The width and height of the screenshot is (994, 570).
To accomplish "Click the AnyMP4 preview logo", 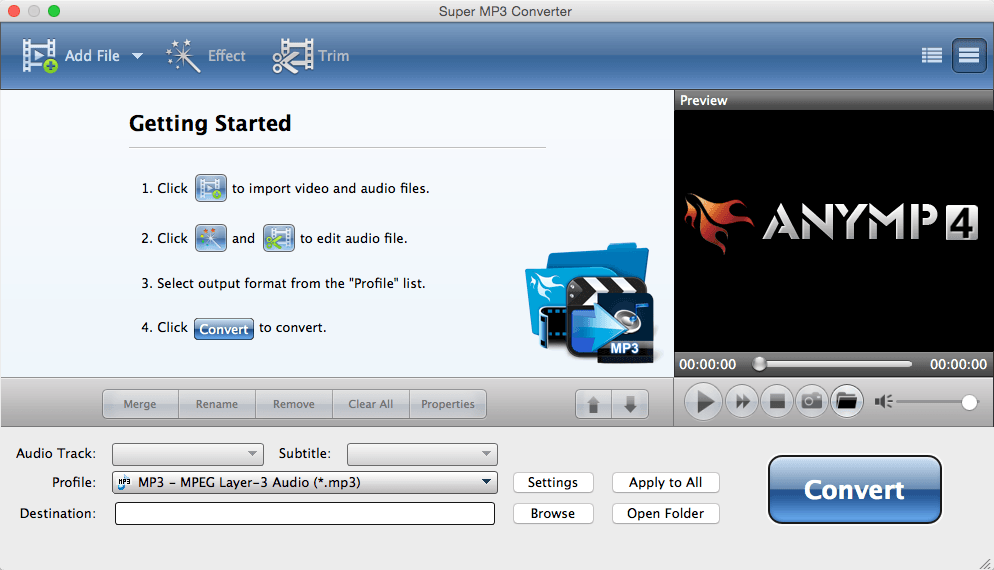I will pyautogui.click(x=831, y=223).
